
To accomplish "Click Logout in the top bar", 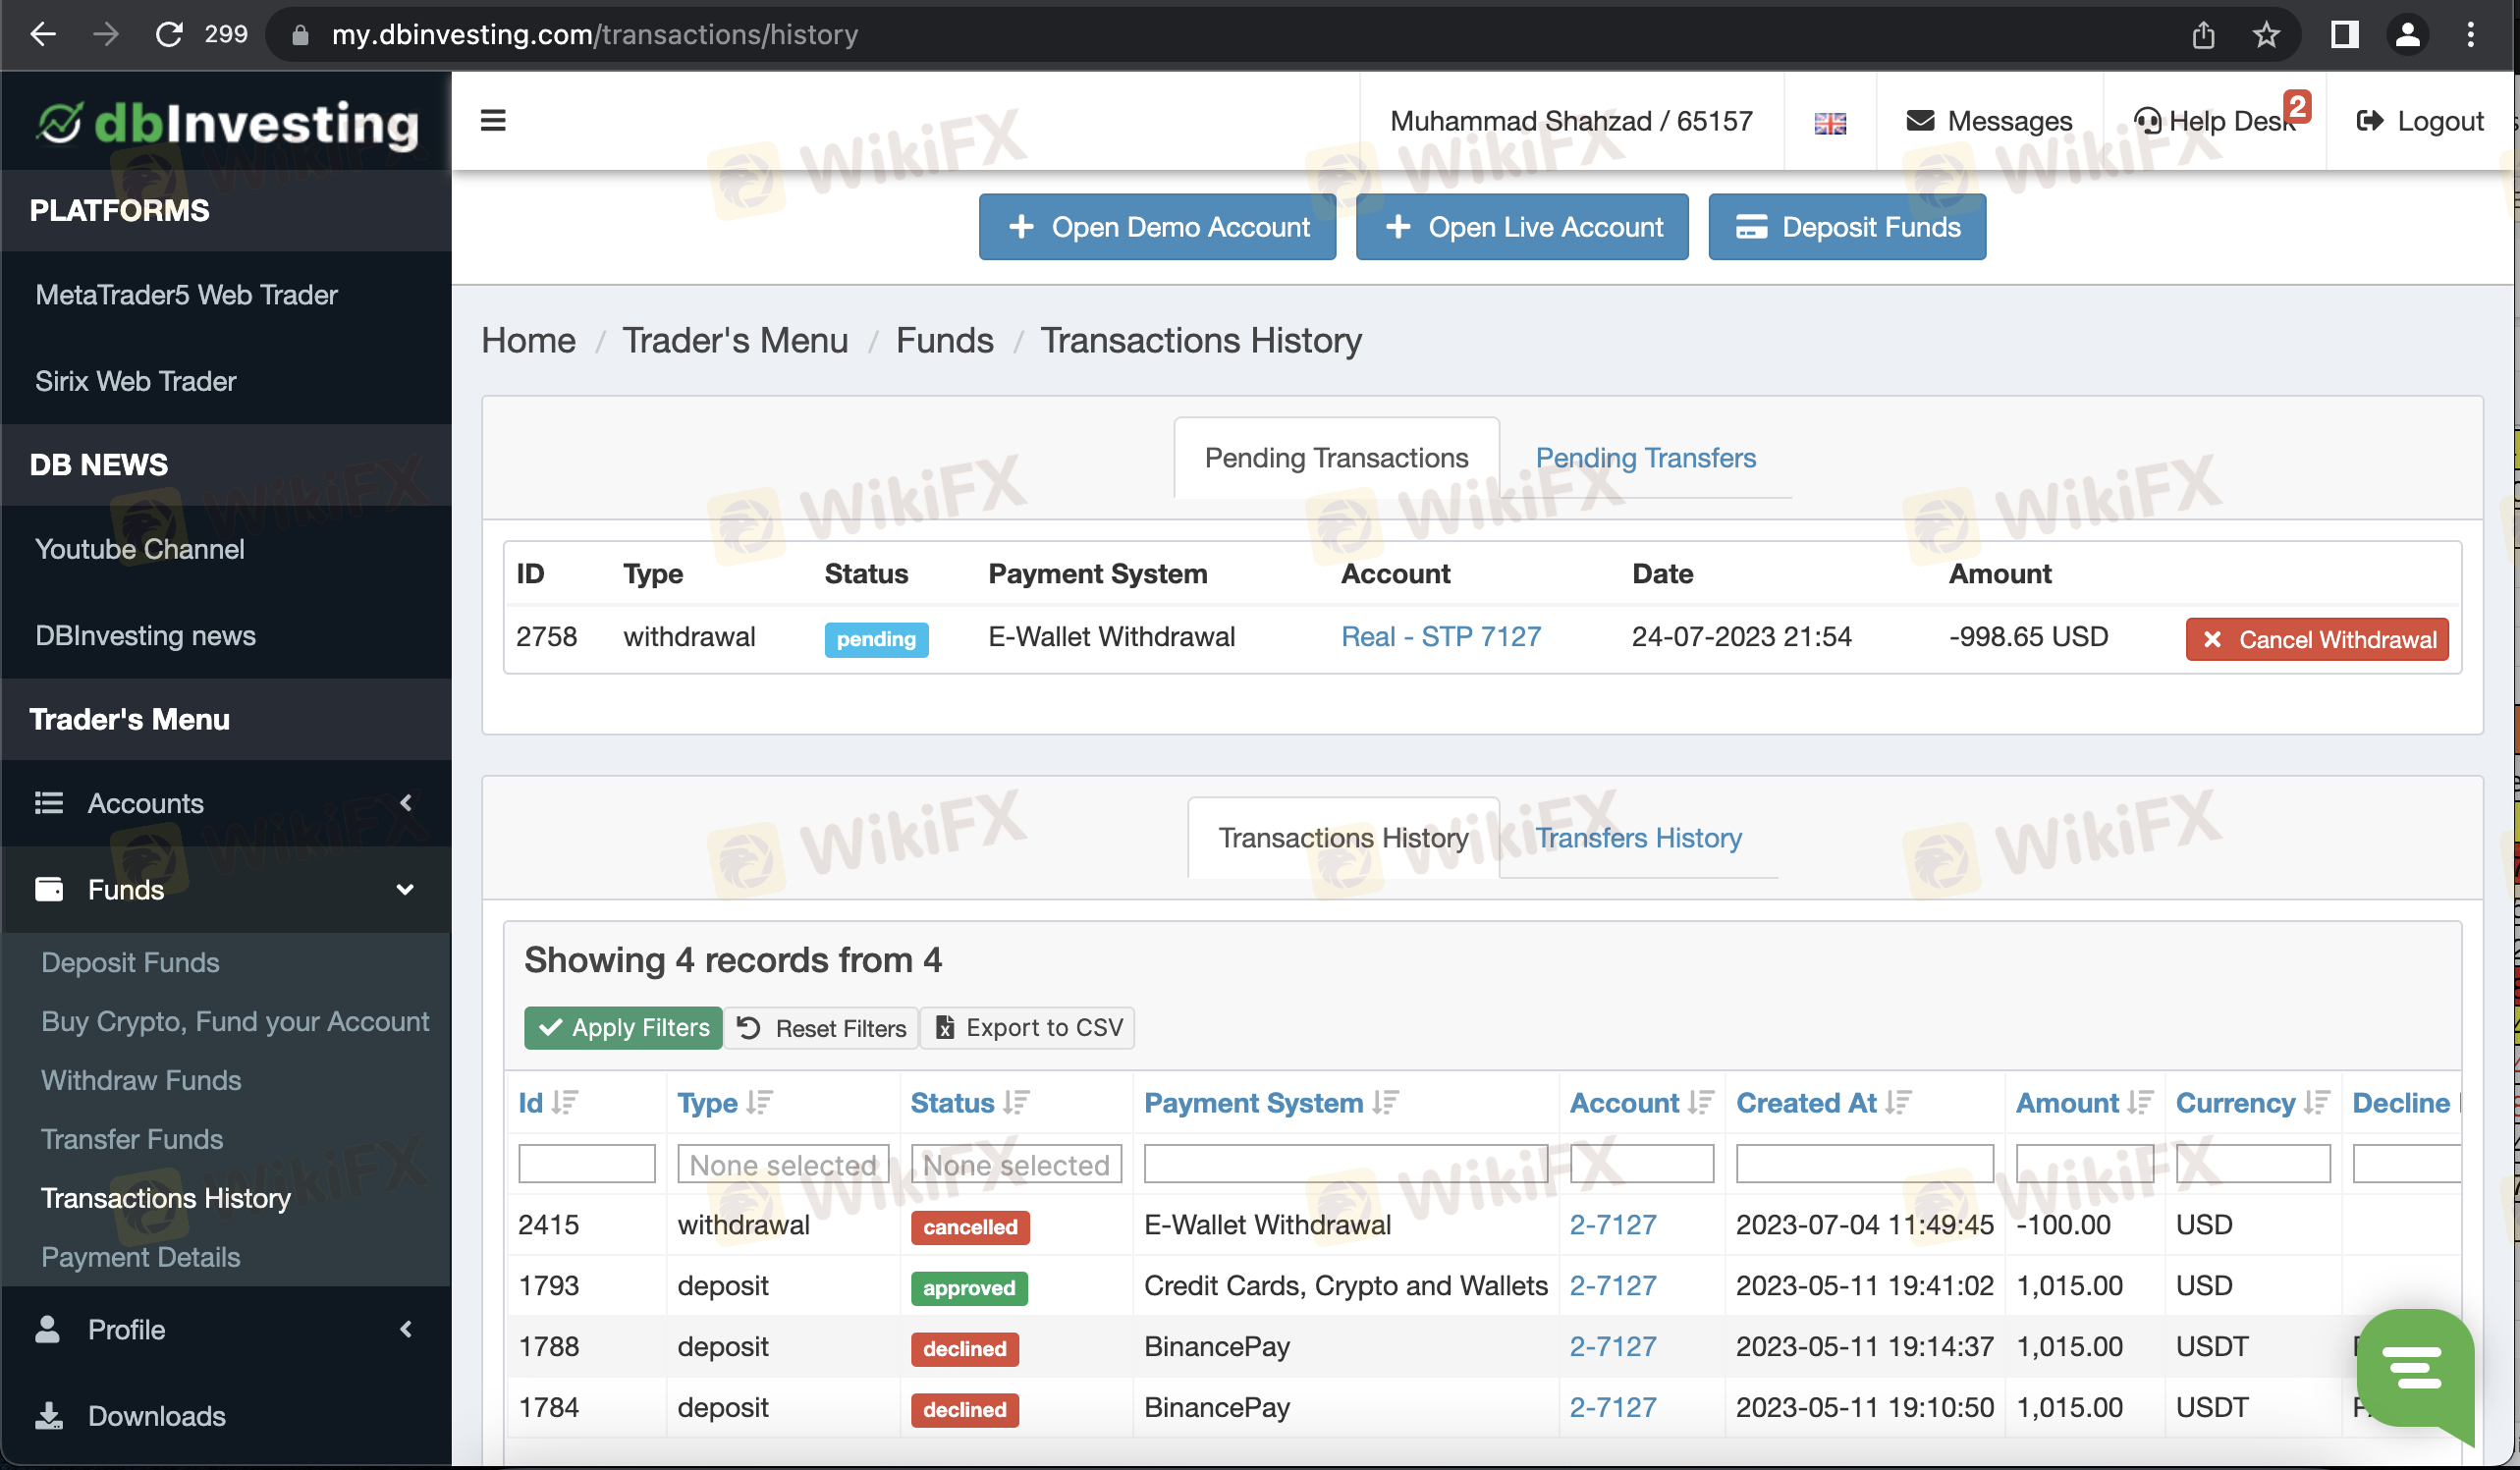I will coord(2420,121).
